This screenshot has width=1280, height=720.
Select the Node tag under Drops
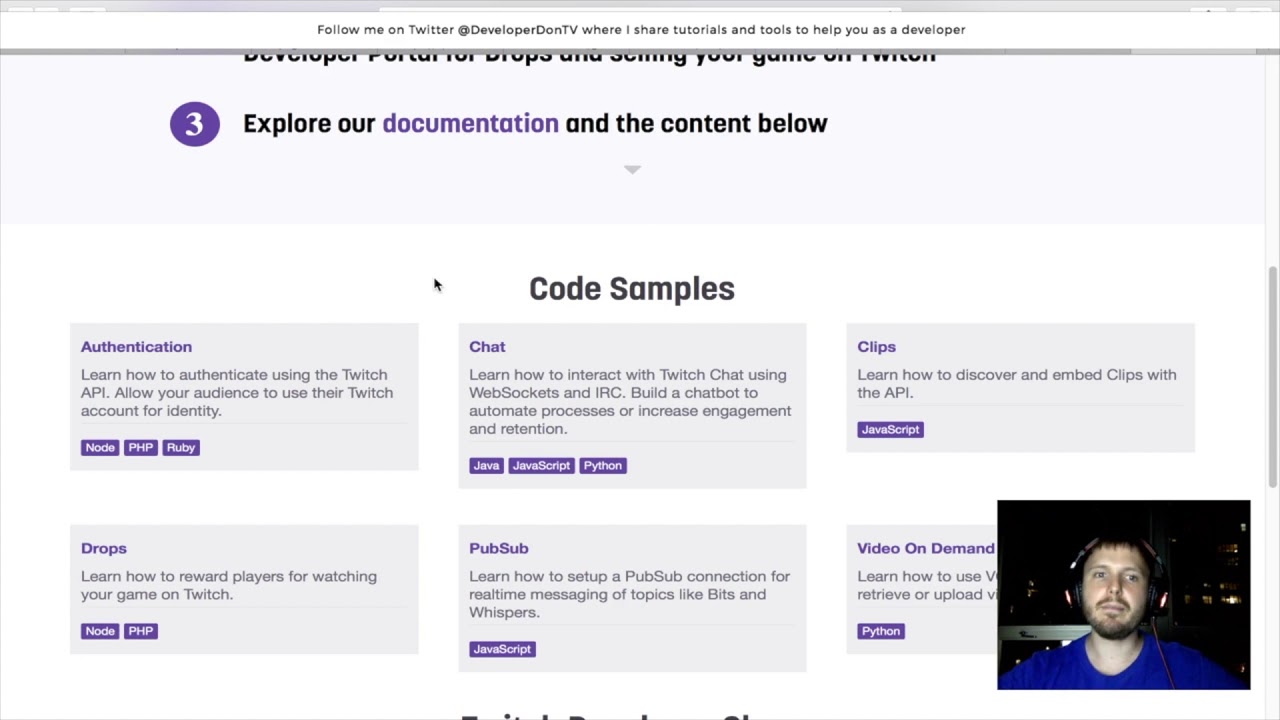[100, 631]
